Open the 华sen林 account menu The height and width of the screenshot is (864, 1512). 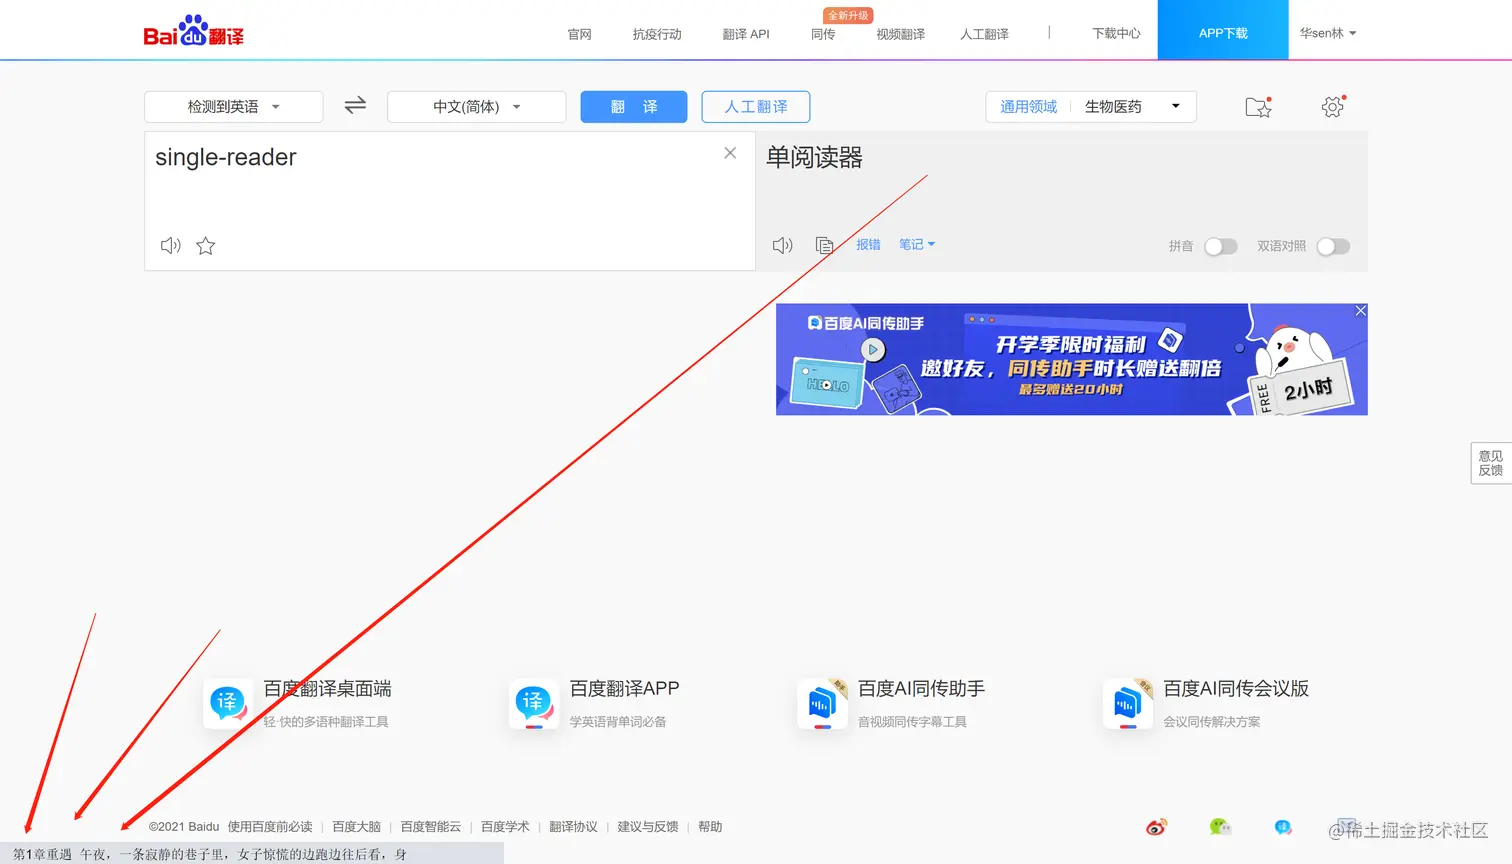[1328, 33]
